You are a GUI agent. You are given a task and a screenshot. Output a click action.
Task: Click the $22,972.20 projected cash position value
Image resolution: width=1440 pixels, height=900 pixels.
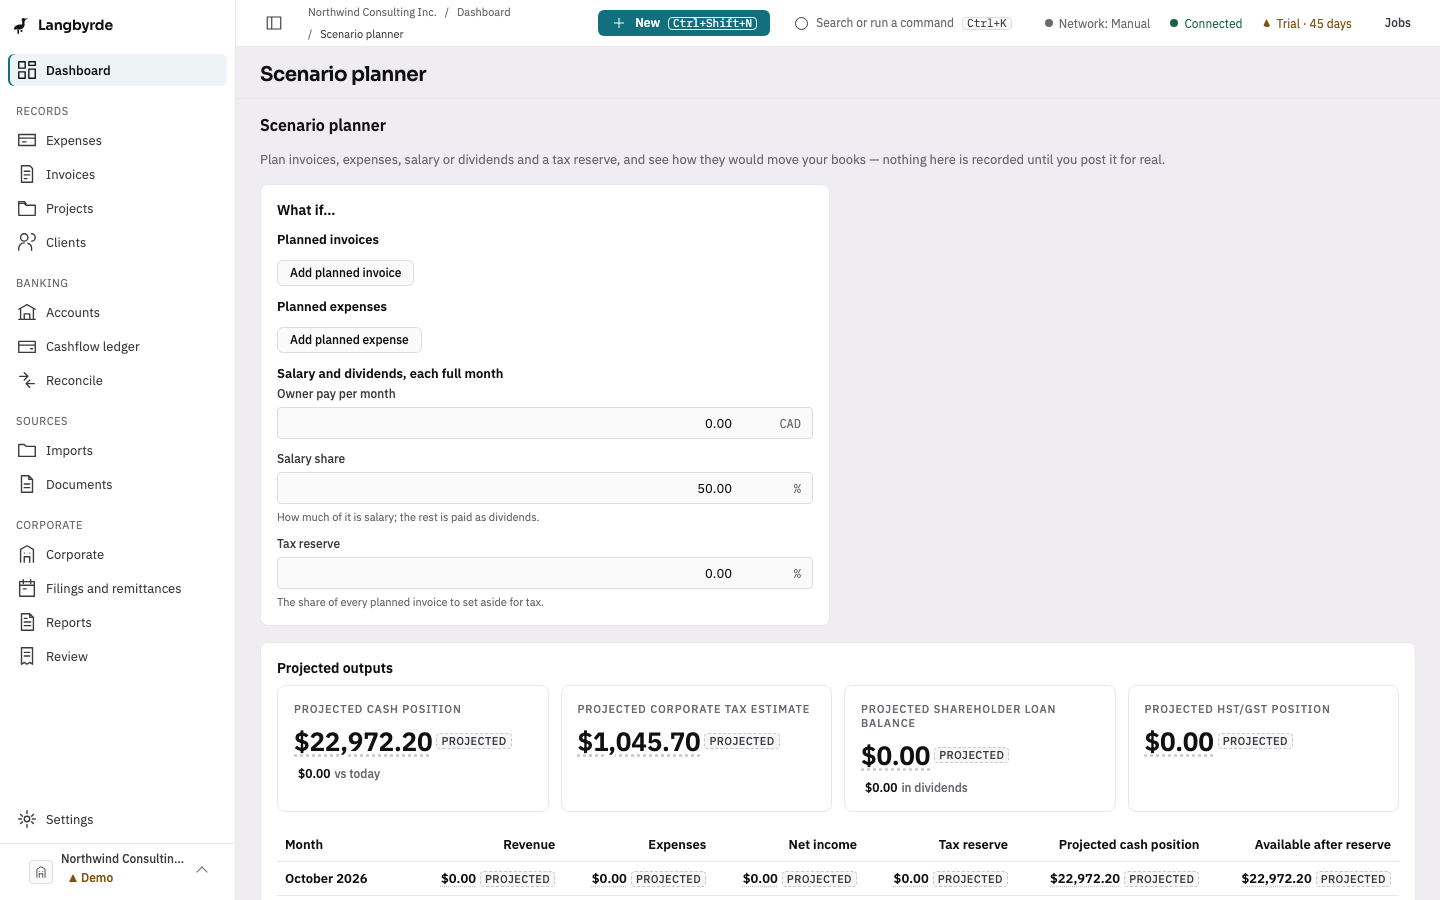[363, 742]
